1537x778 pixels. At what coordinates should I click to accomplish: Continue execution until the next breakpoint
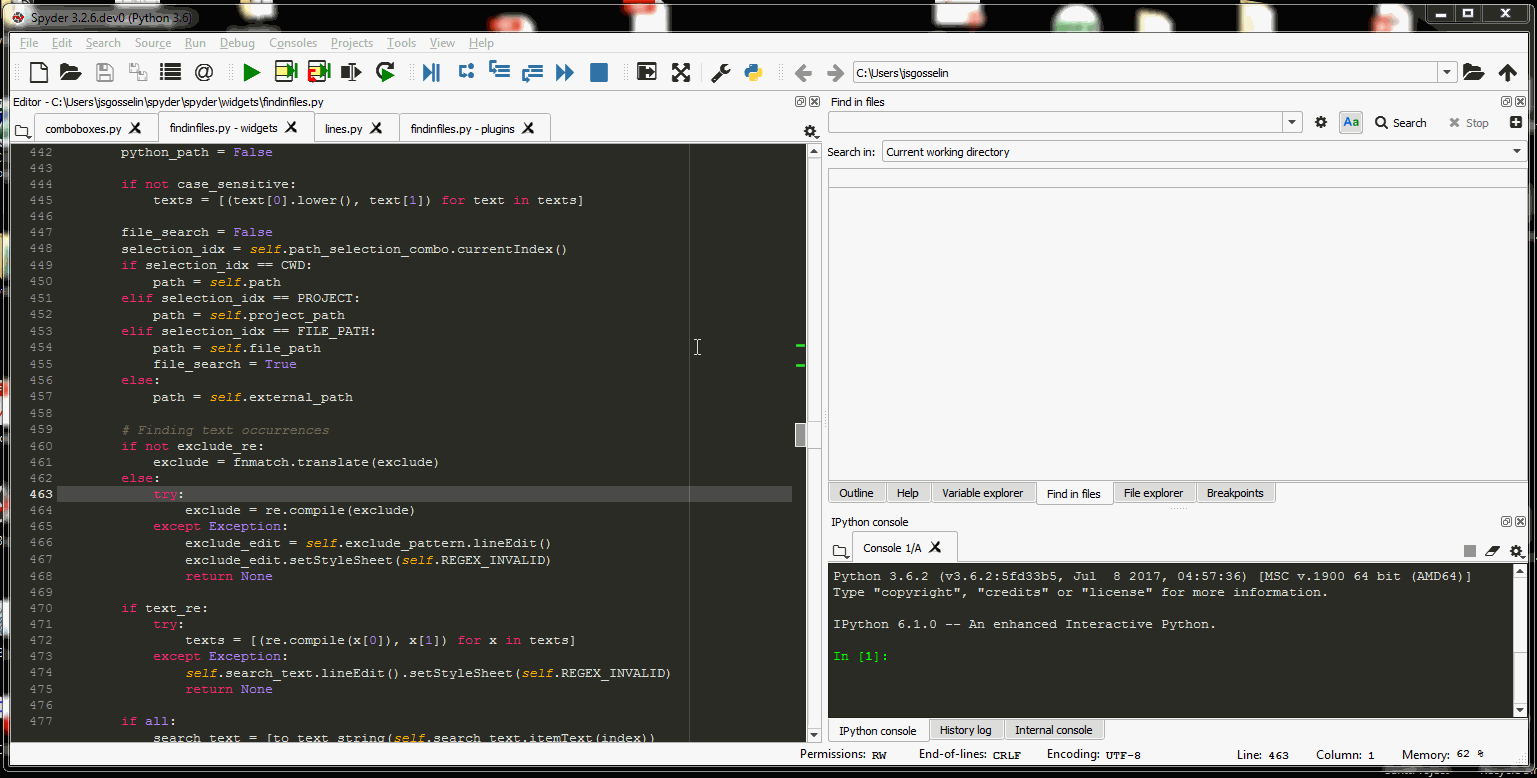coord(565,72)
